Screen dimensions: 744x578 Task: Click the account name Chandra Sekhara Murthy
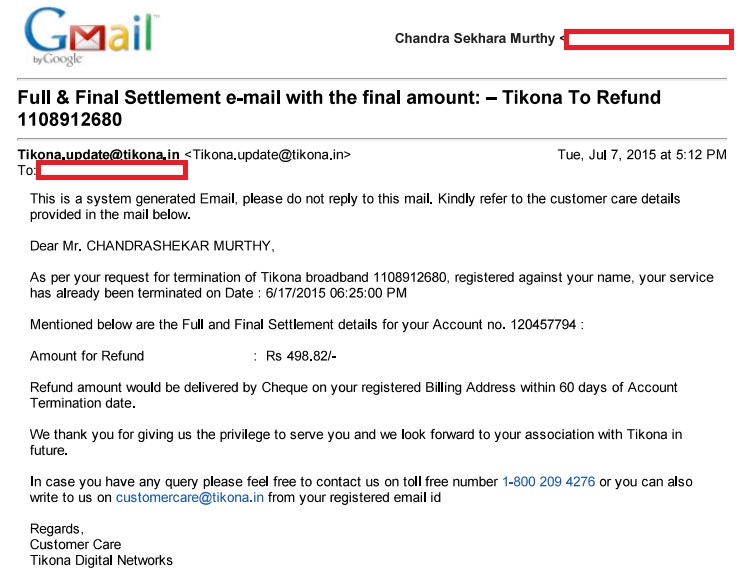tap(474, 39)
